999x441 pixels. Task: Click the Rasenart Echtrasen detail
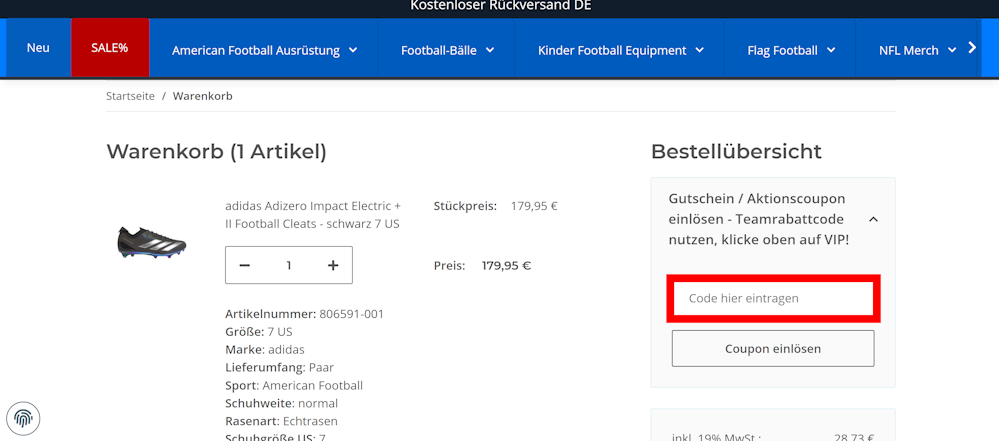point(281,421)
